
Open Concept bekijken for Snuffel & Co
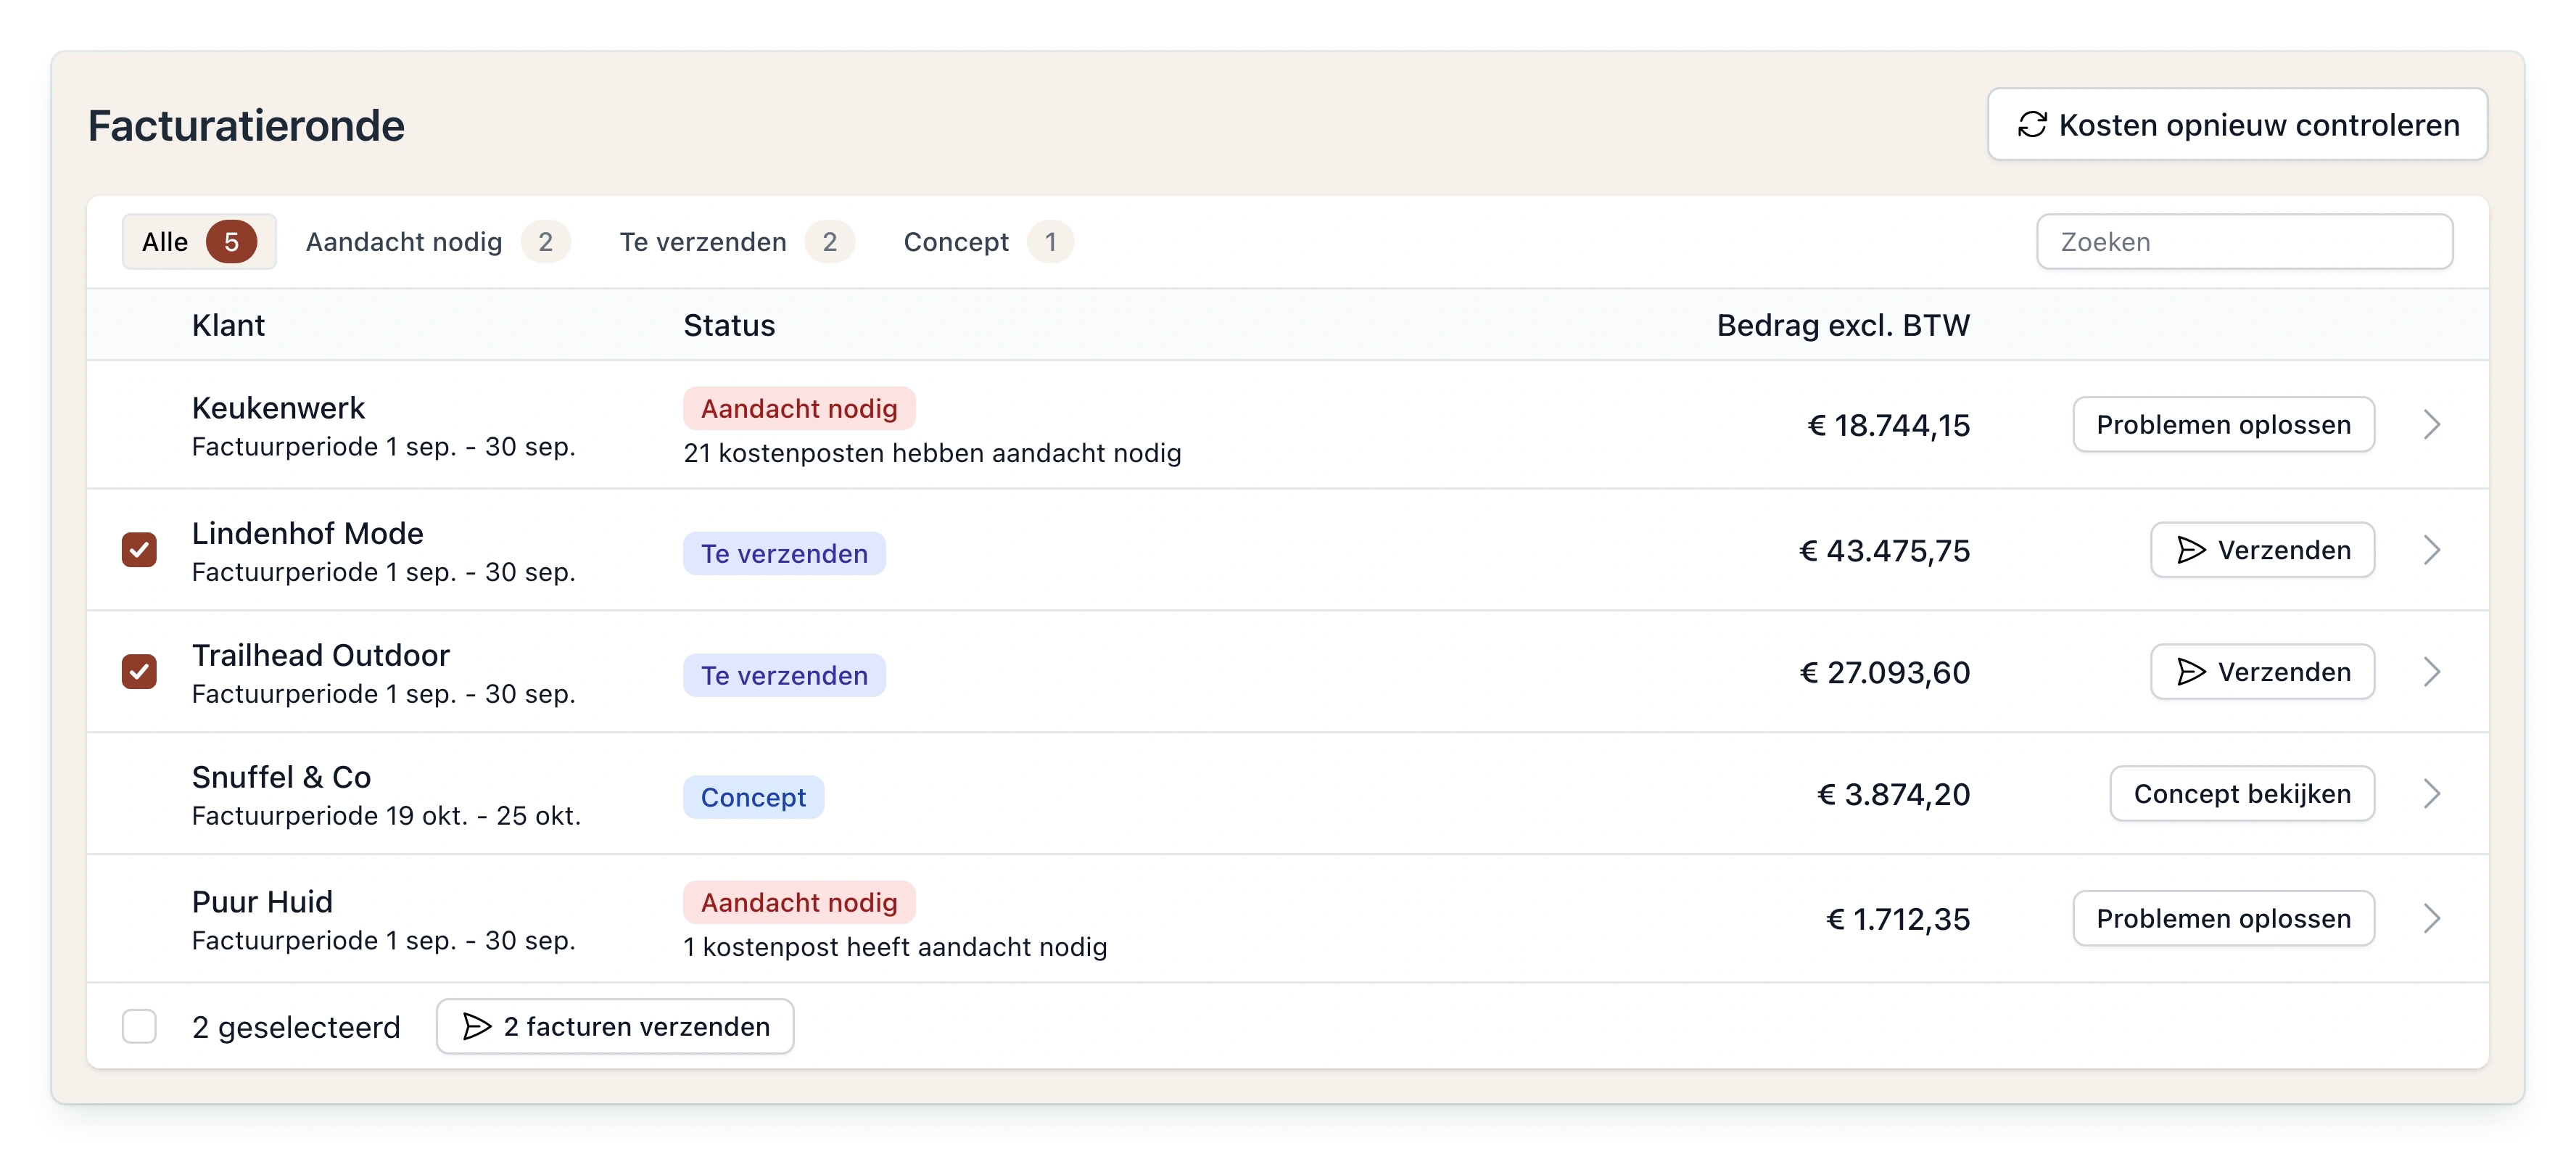point(2242,794)
